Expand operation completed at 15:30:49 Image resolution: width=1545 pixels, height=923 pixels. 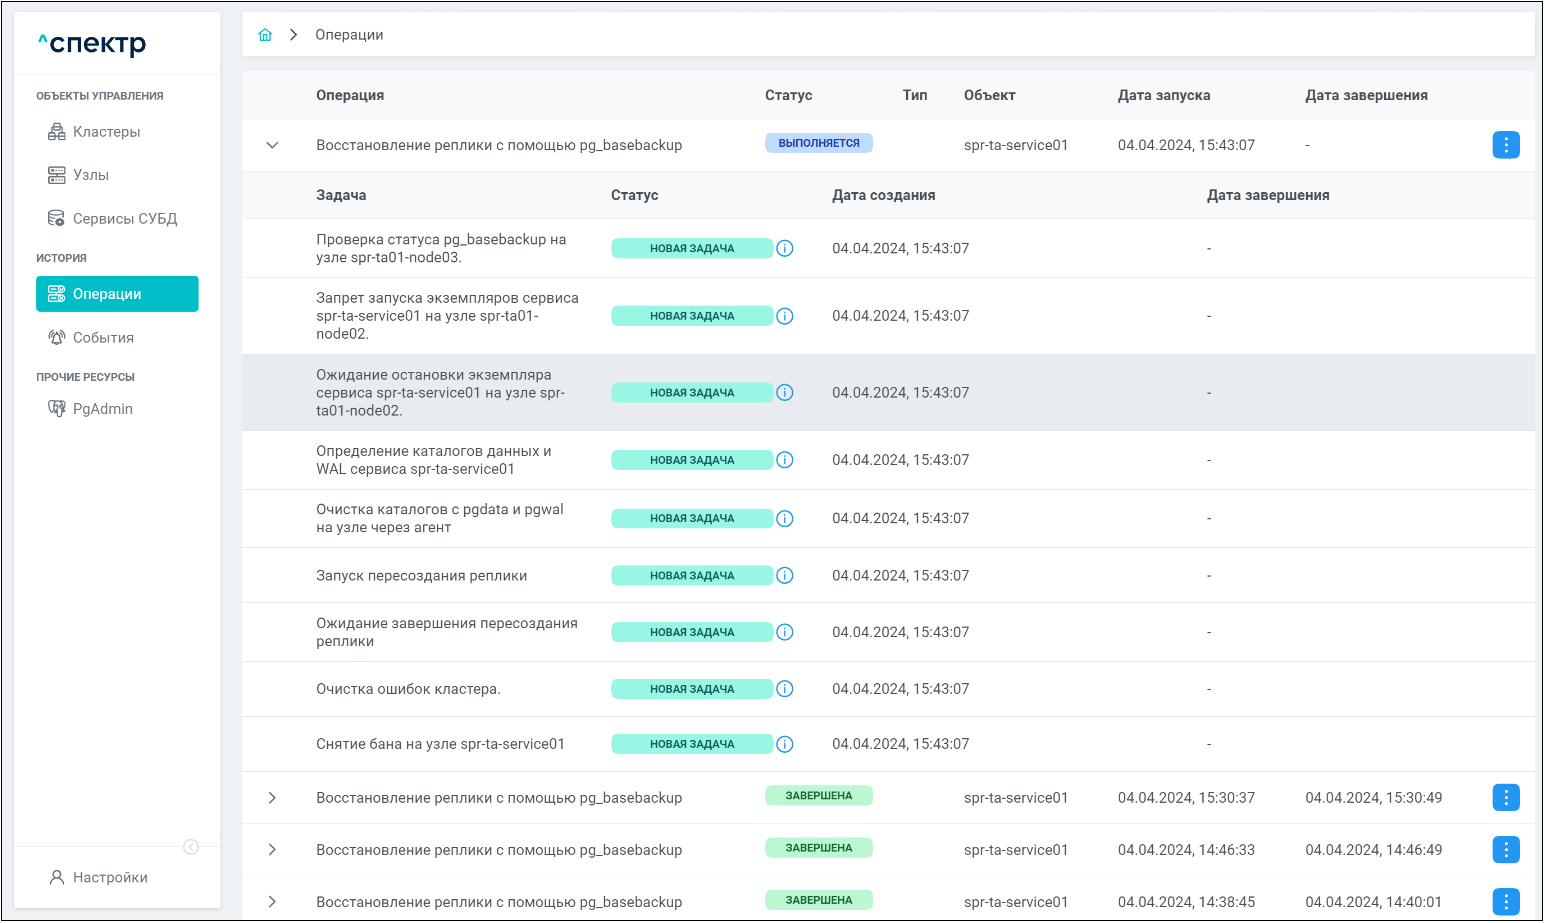[x=272, y=798]
